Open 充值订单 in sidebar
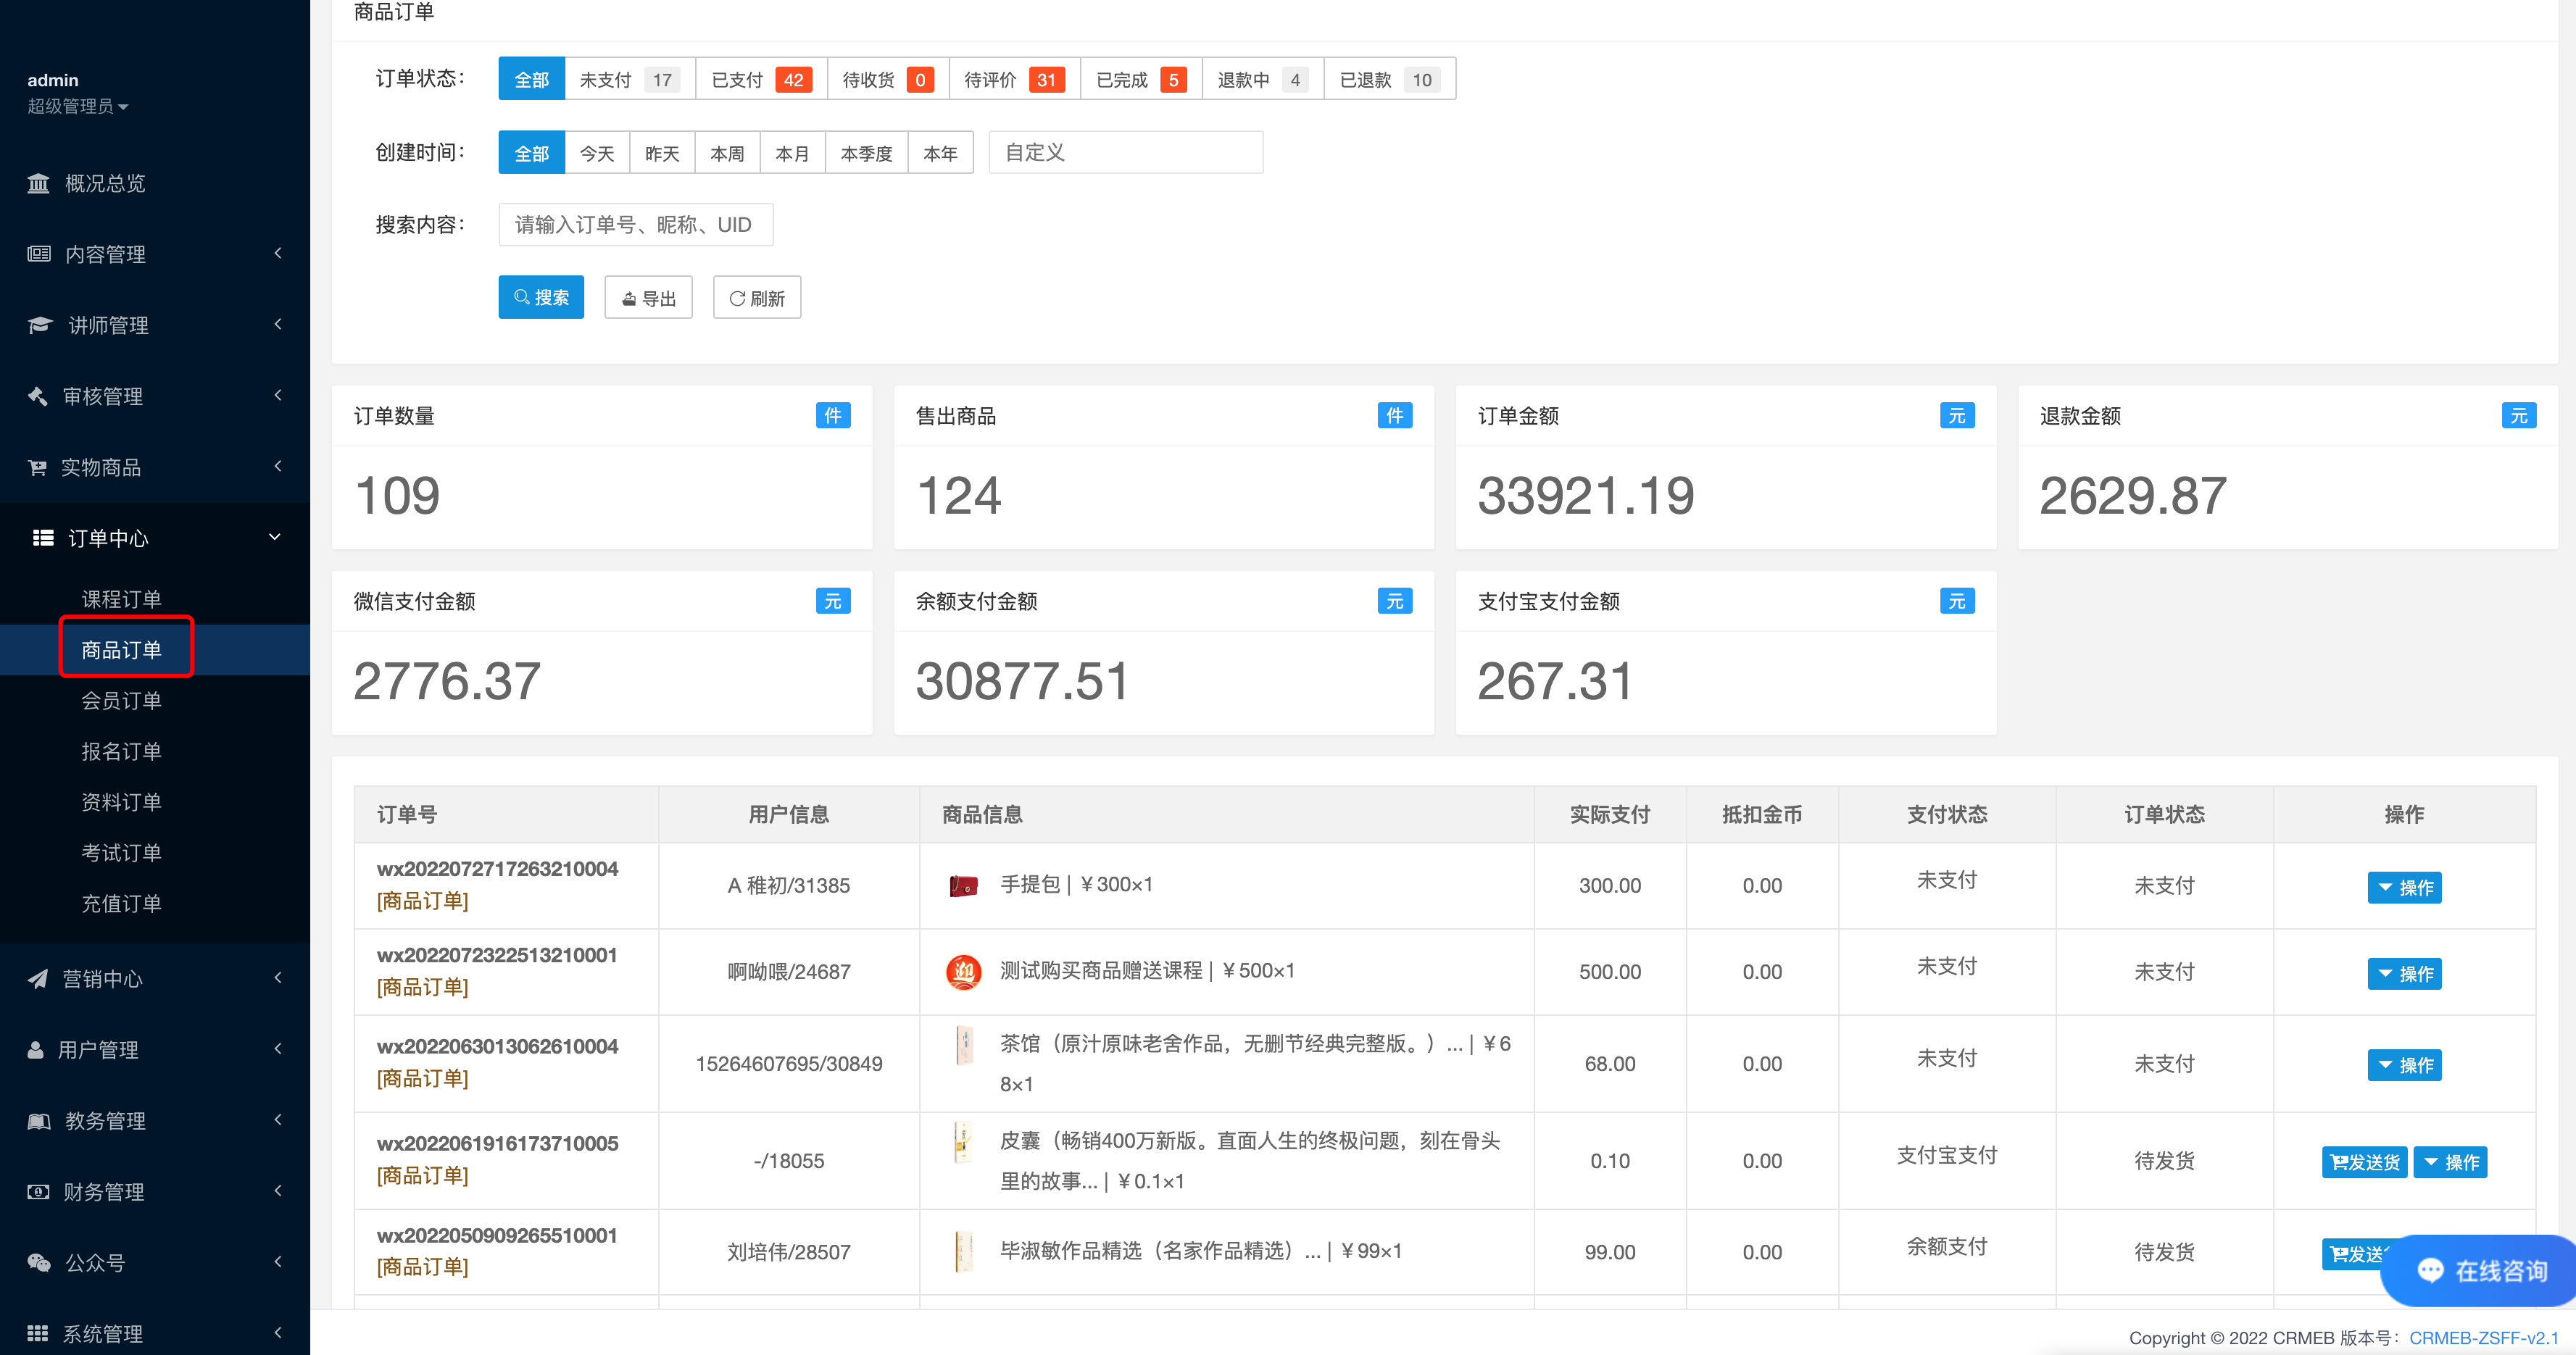The height and width of the screenshot is (1355, 2576). (x=121, y=904)
